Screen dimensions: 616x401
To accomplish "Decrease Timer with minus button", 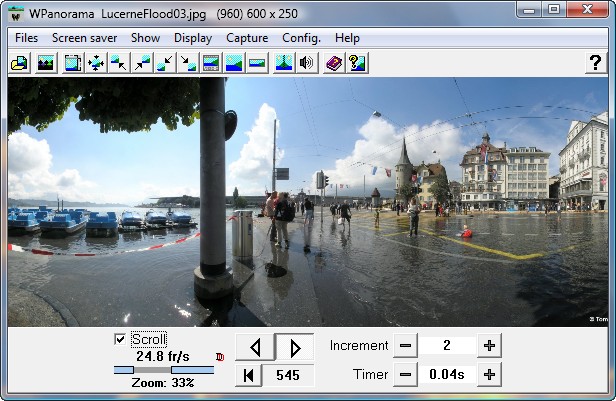I will click(405, 375).
